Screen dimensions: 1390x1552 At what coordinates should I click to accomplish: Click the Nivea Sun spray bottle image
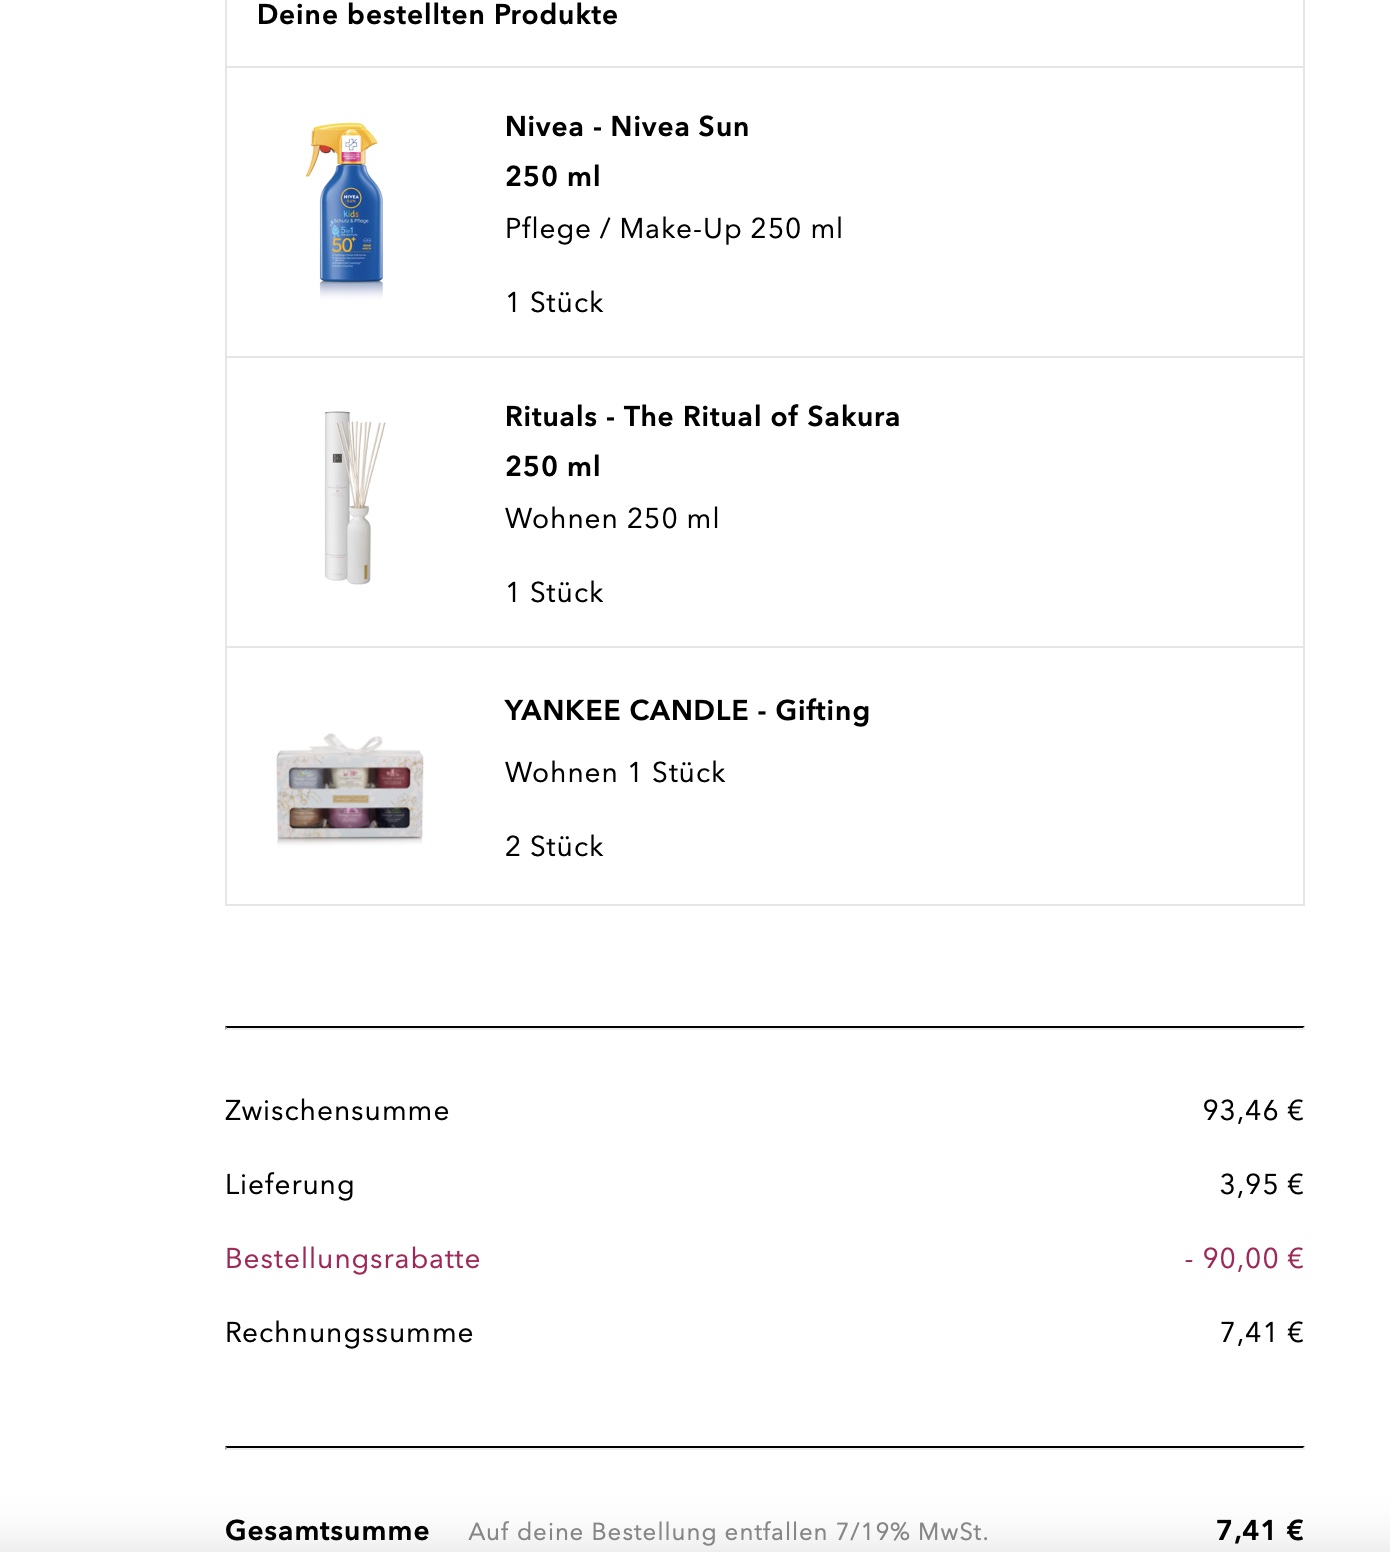point(346,209)
